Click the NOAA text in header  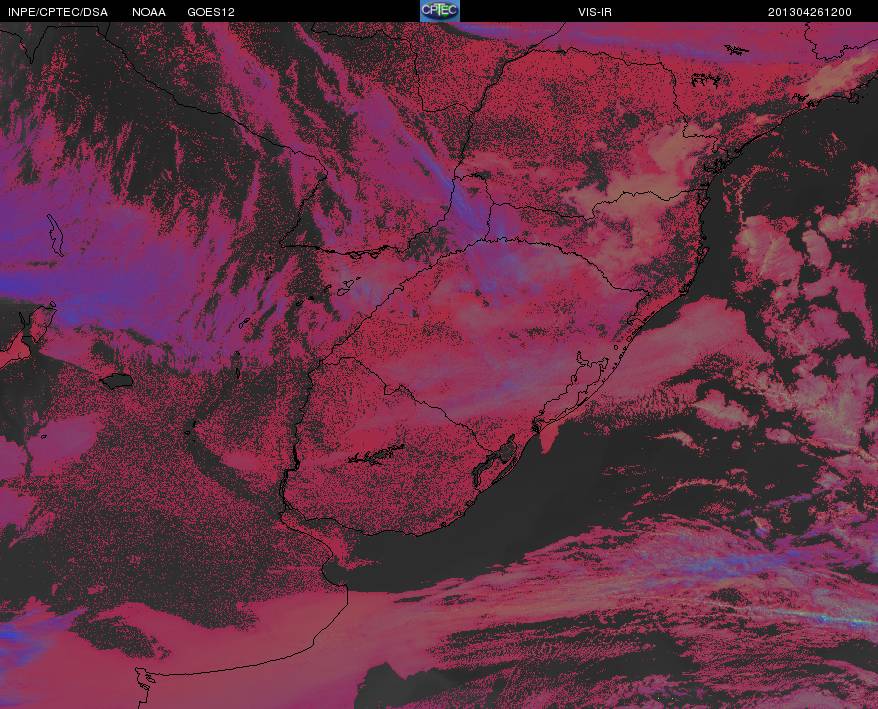149,12
